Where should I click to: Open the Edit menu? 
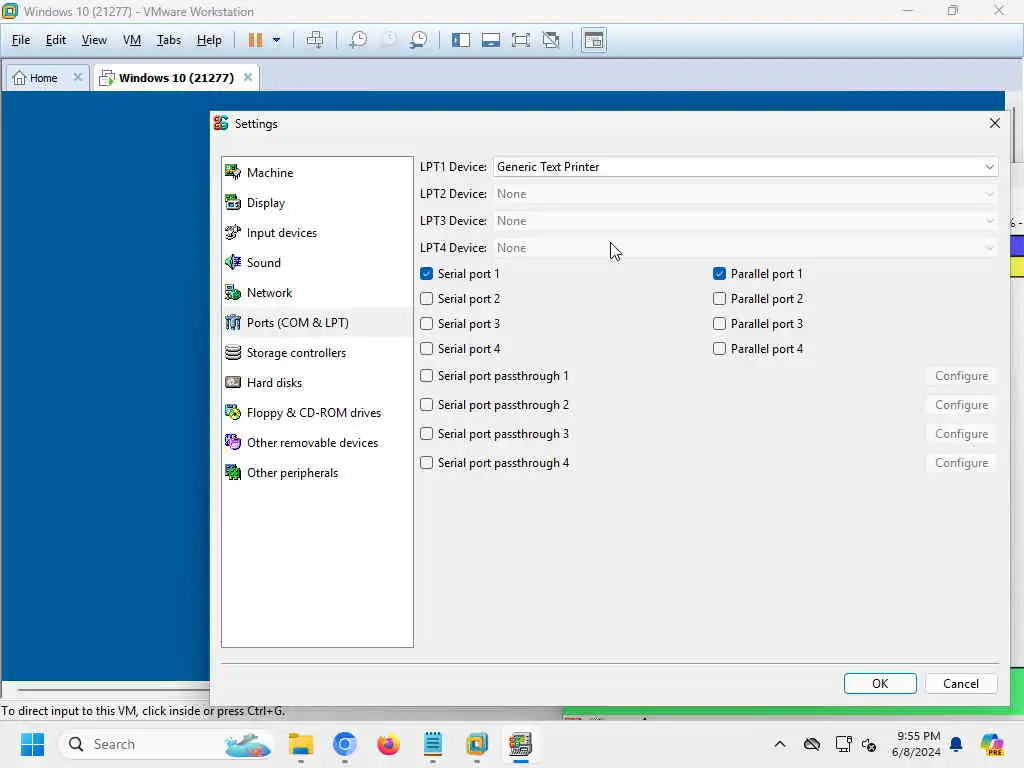click(x=56, y=40)
